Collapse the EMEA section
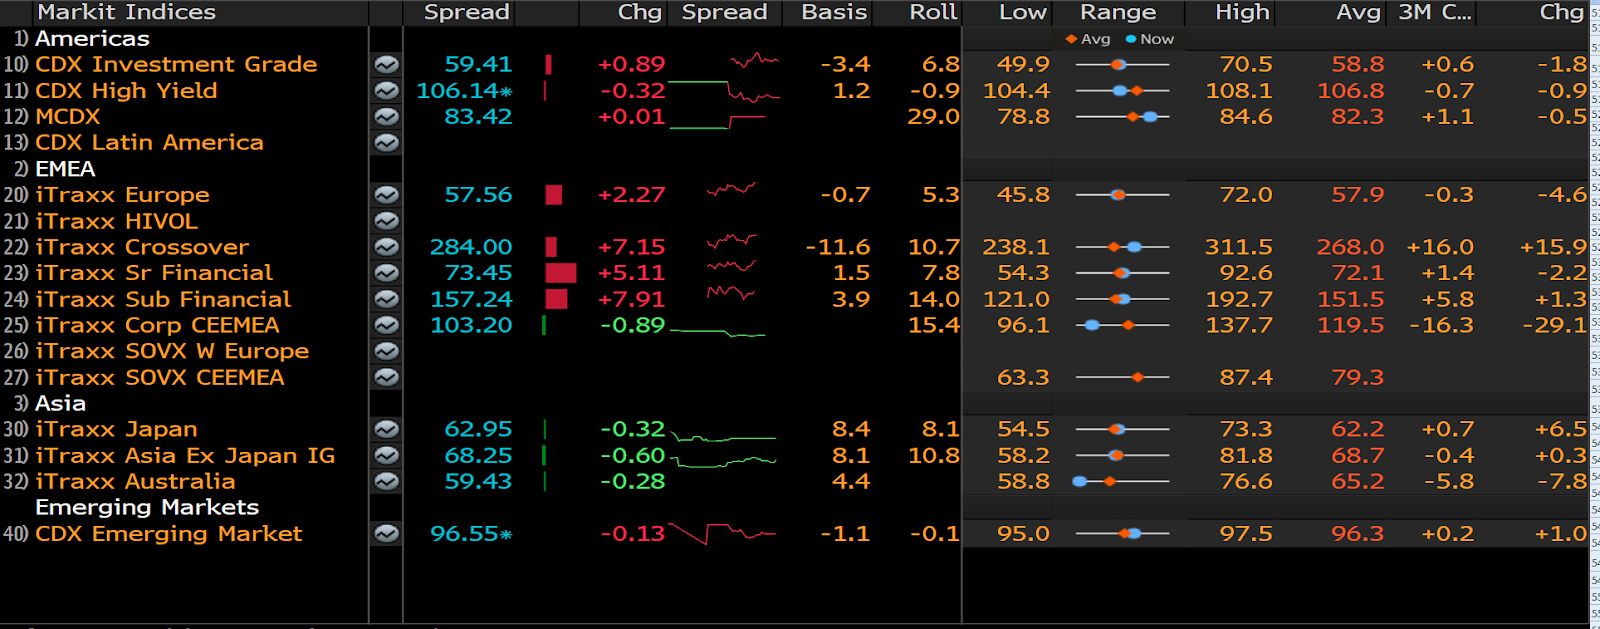The height and width of the screenshot is (629, 1600). 65,168
